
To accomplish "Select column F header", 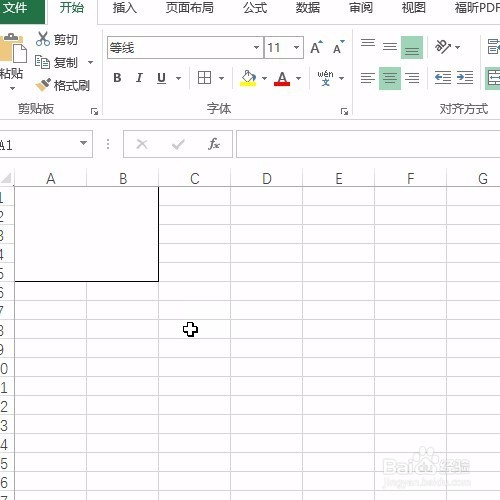I will (x=411, y=179).
